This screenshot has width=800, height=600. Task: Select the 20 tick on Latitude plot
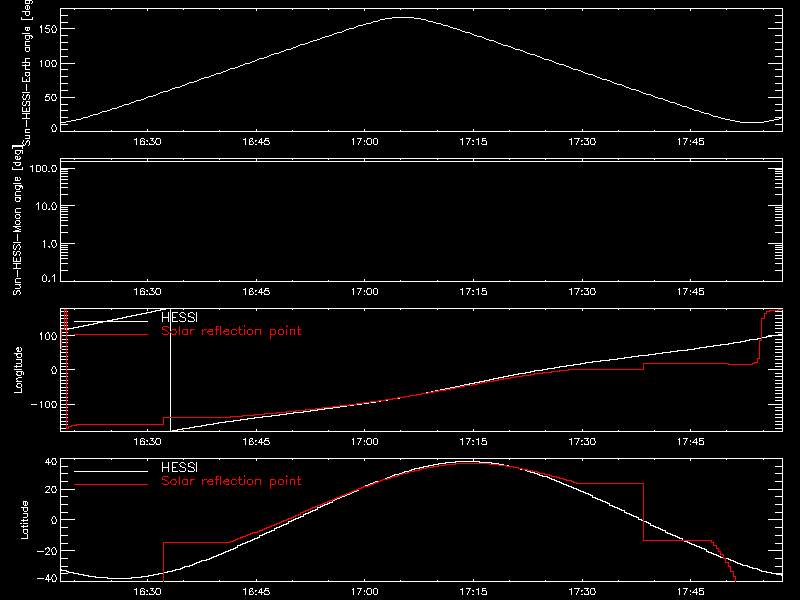coord(51,490)
